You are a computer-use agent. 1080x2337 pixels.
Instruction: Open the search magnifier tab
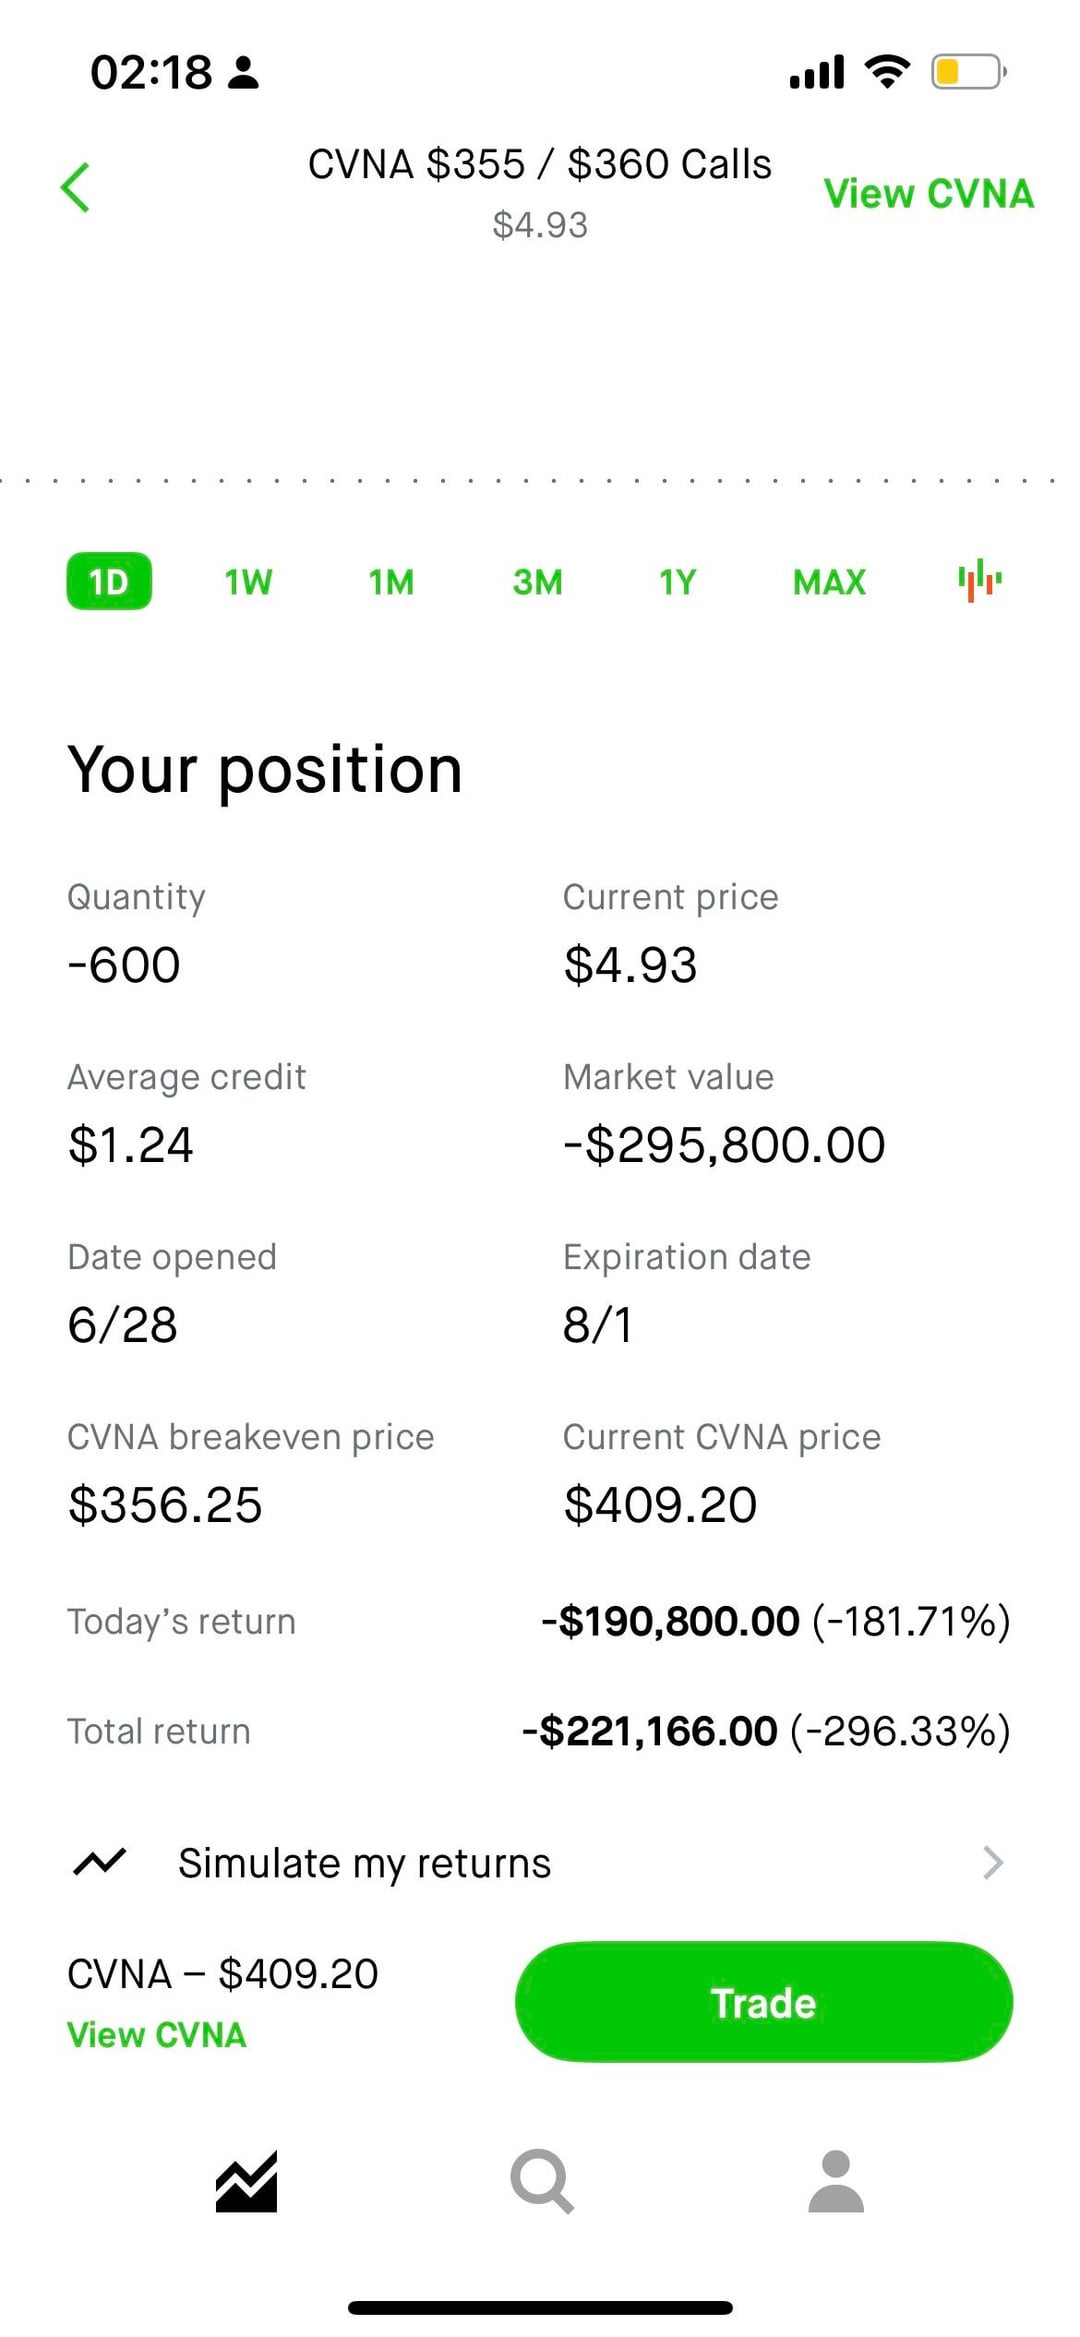pos(541,2180)
